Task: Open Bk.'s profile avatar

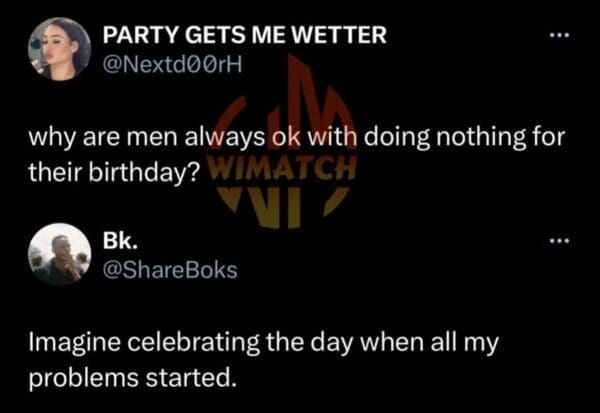Action: click(59, 254)
